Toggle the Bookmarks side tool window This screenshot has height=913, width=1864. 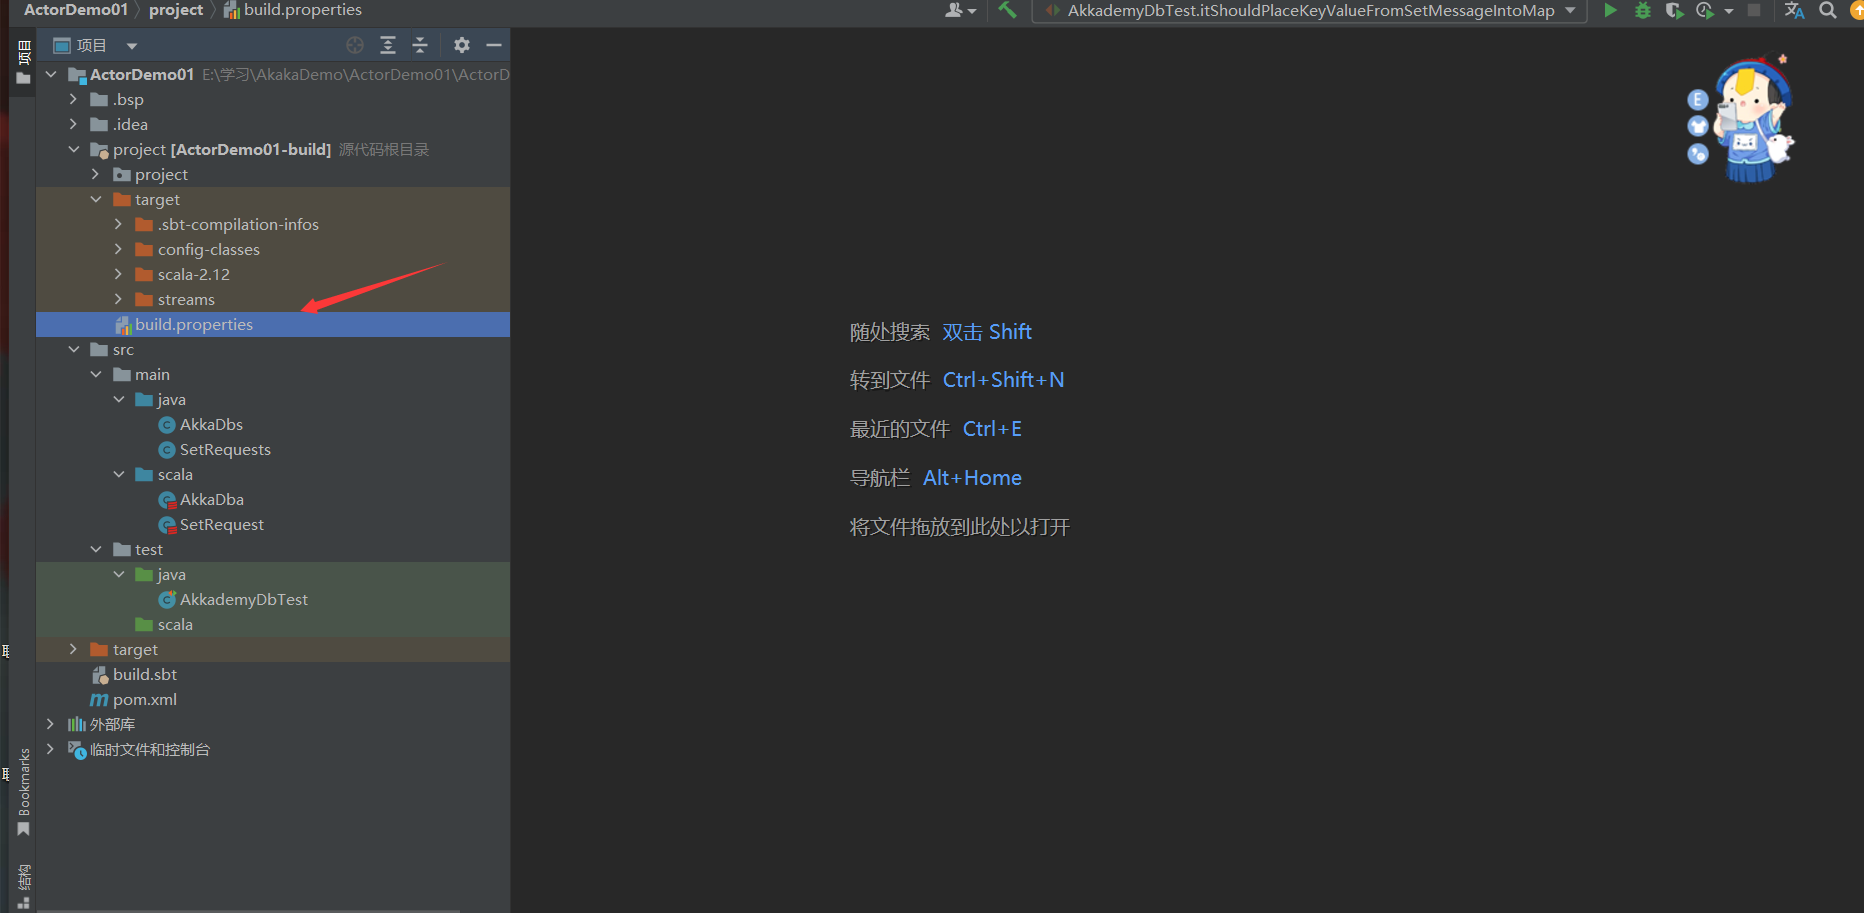[24, 792]
